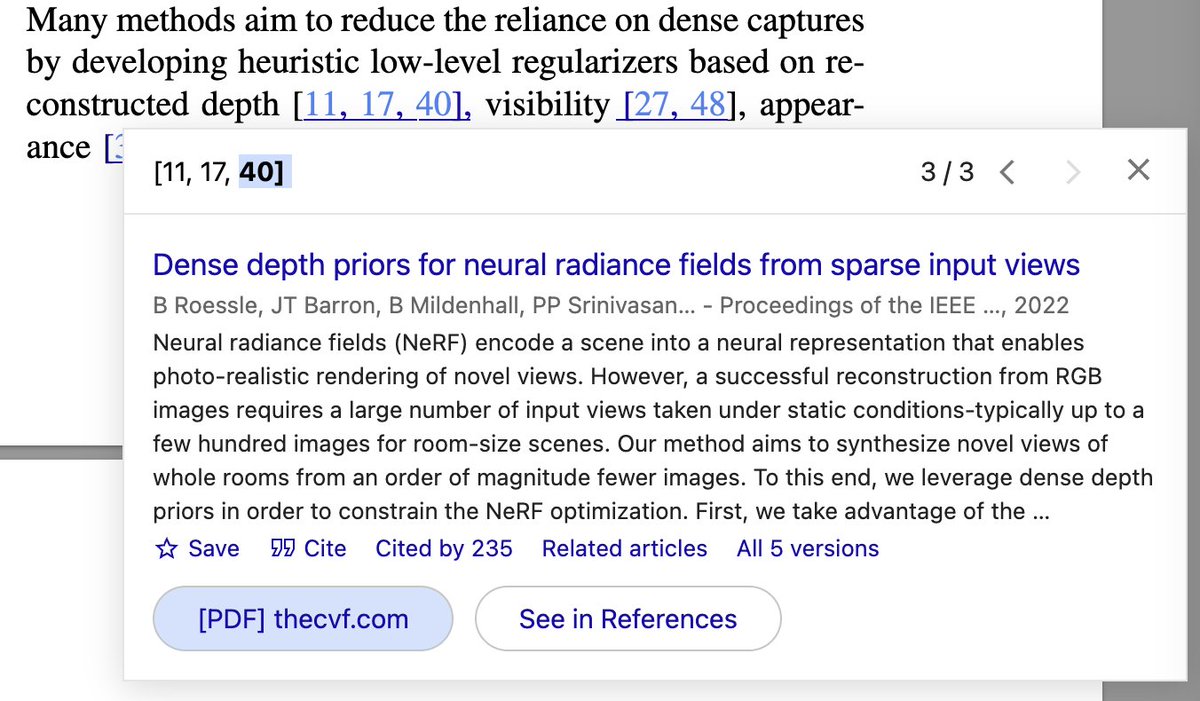This screenshot has height=701, width=1200.
Task: Open Cite options with the quote icon
Action: tap(308, 549)
